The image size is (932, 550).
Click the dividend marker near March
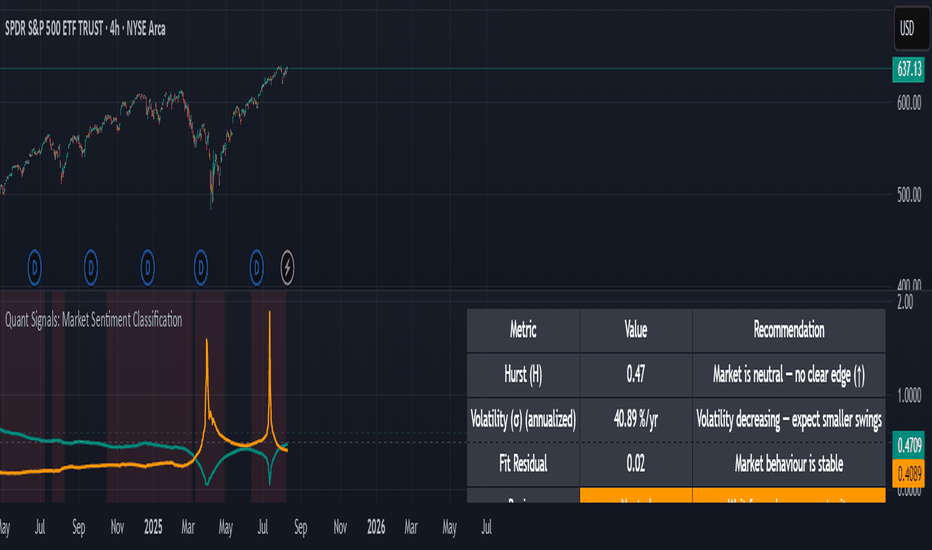point(201,268)
